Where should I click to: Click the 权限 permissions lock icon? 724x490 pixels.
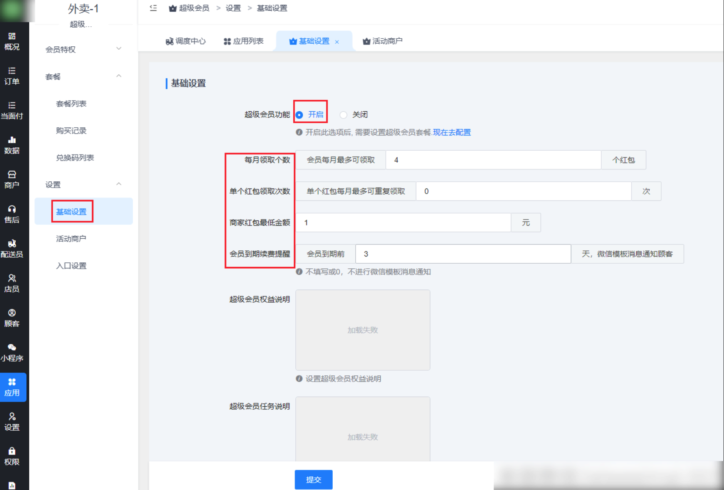point(12,456)
